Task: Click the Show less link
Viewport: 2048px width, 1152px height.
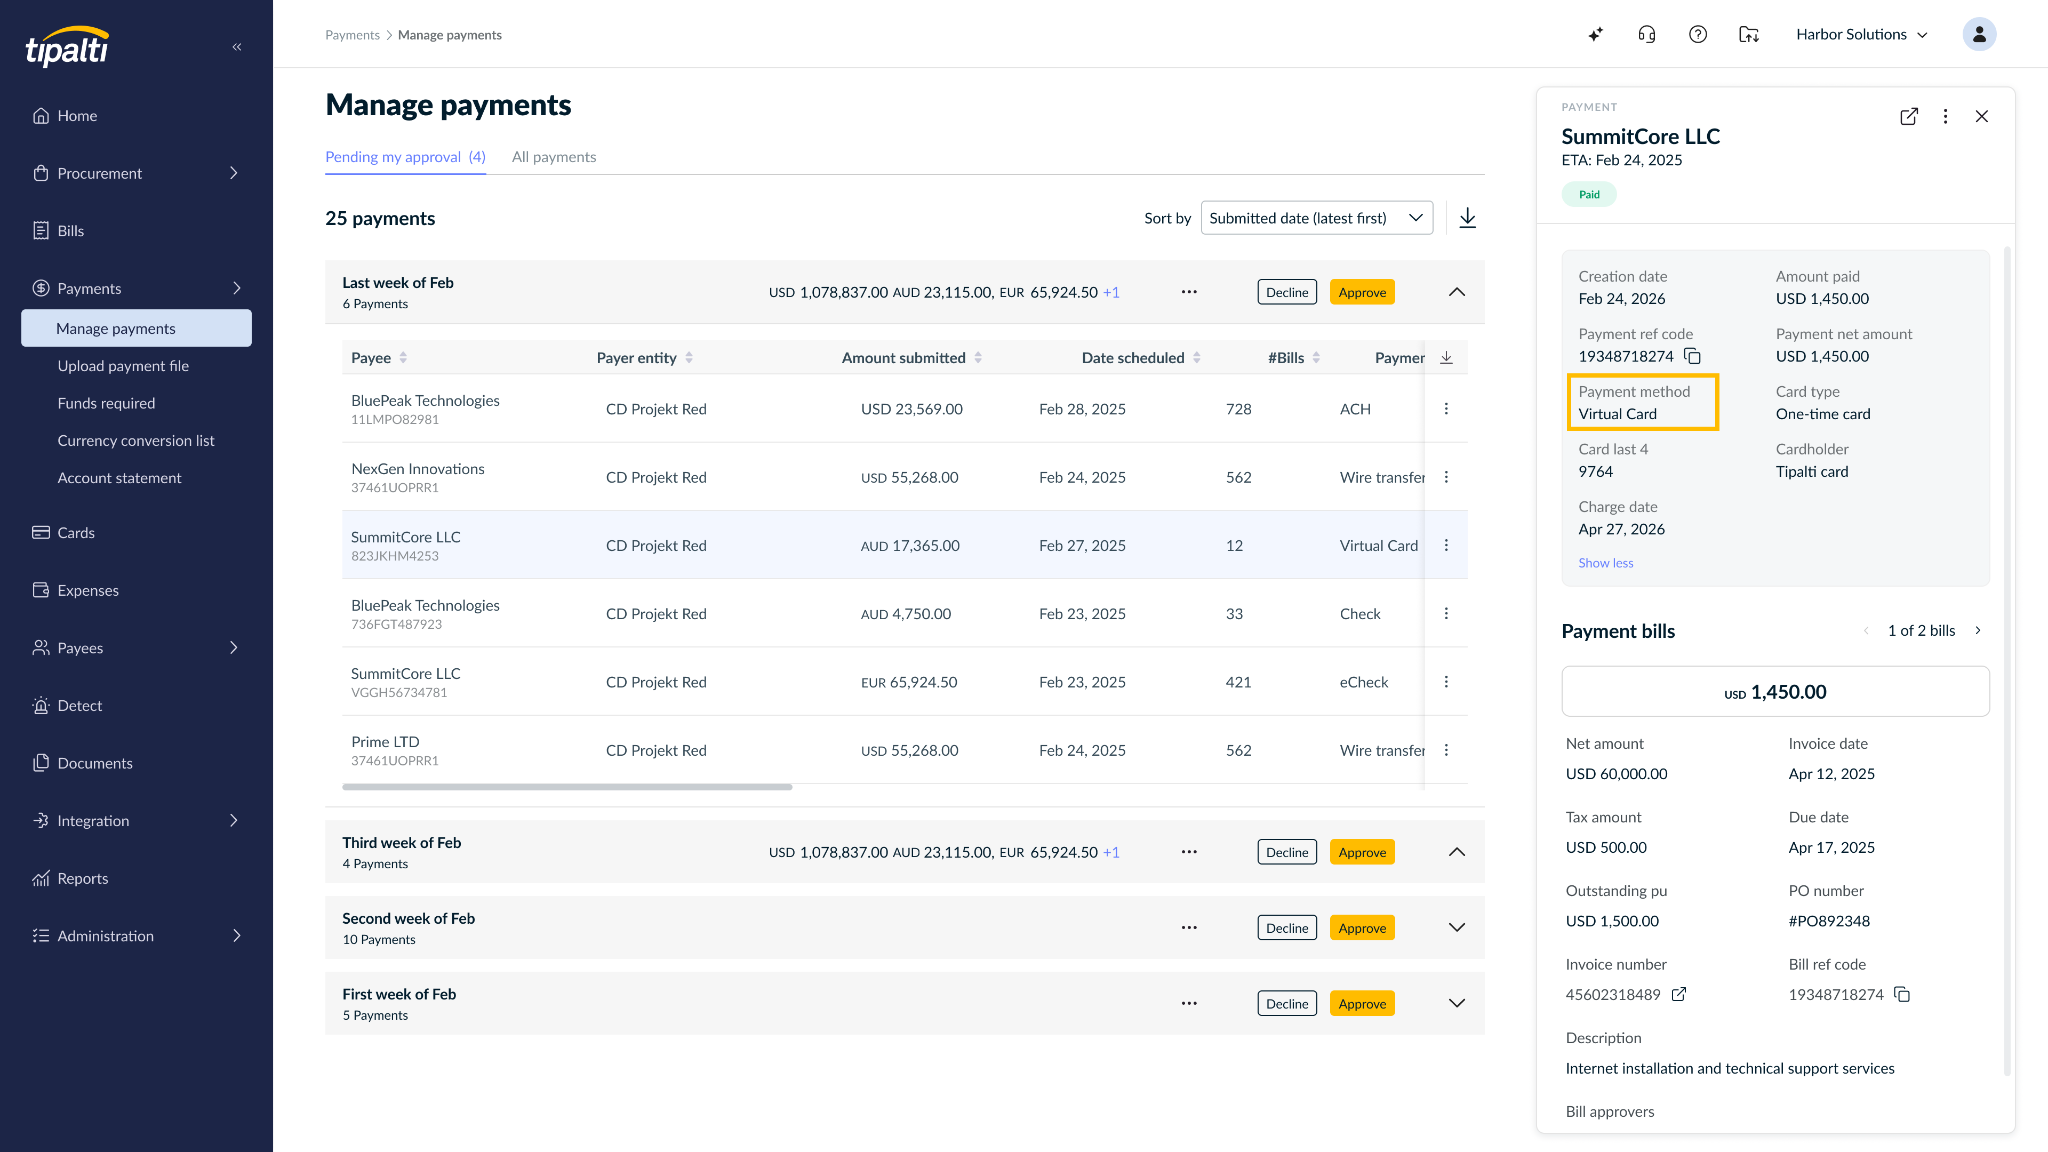Action: click(x=1605, y=563)
